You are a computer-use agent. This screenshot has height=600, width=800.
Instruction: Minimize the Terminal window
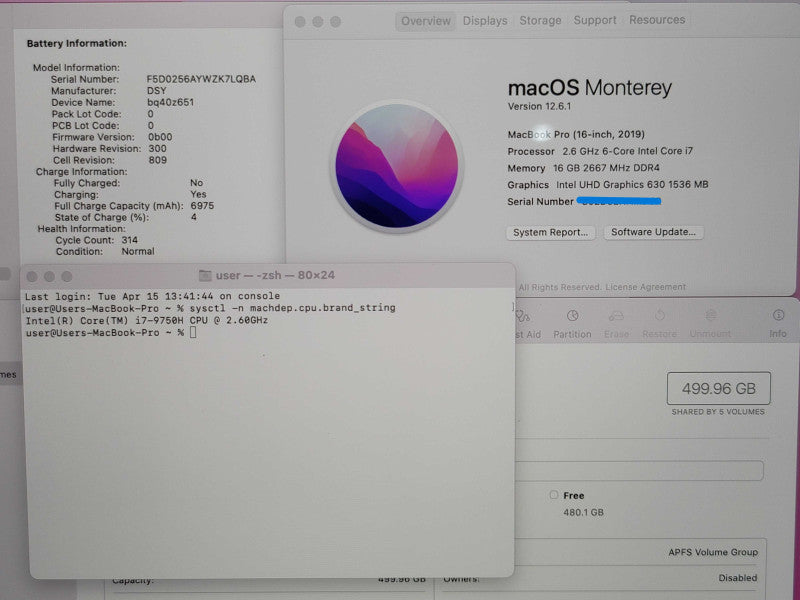click(49, 277)
